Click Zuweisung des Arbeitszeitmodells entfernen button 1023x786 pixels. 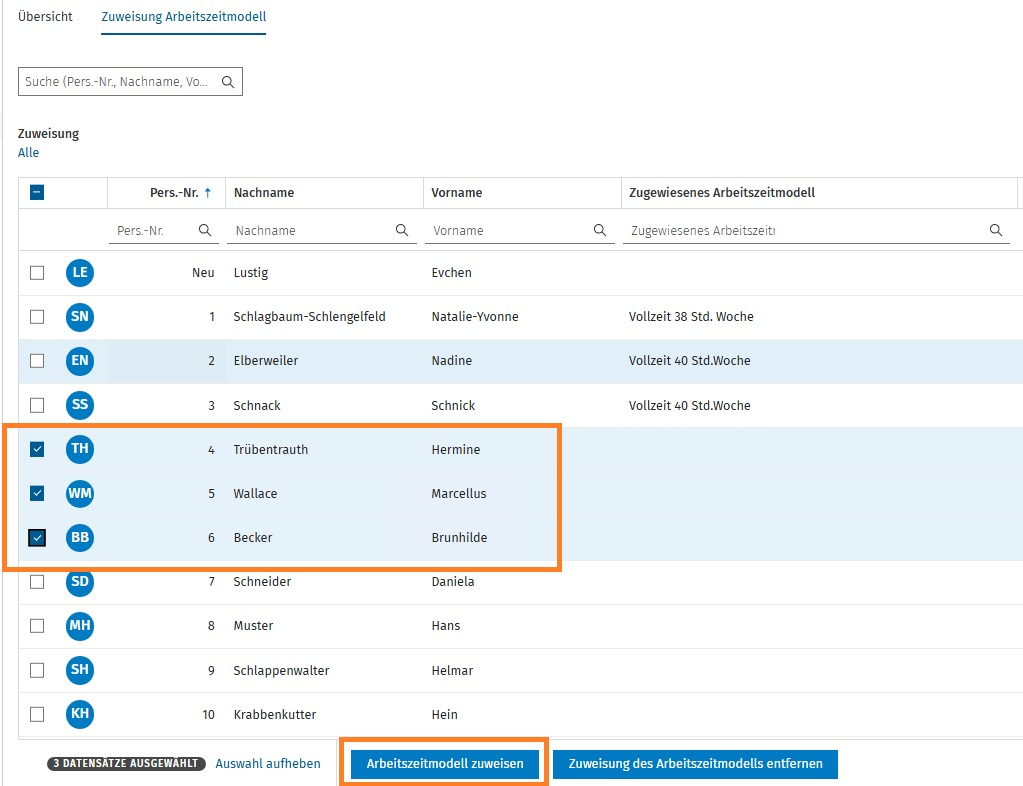click(695, 764)
